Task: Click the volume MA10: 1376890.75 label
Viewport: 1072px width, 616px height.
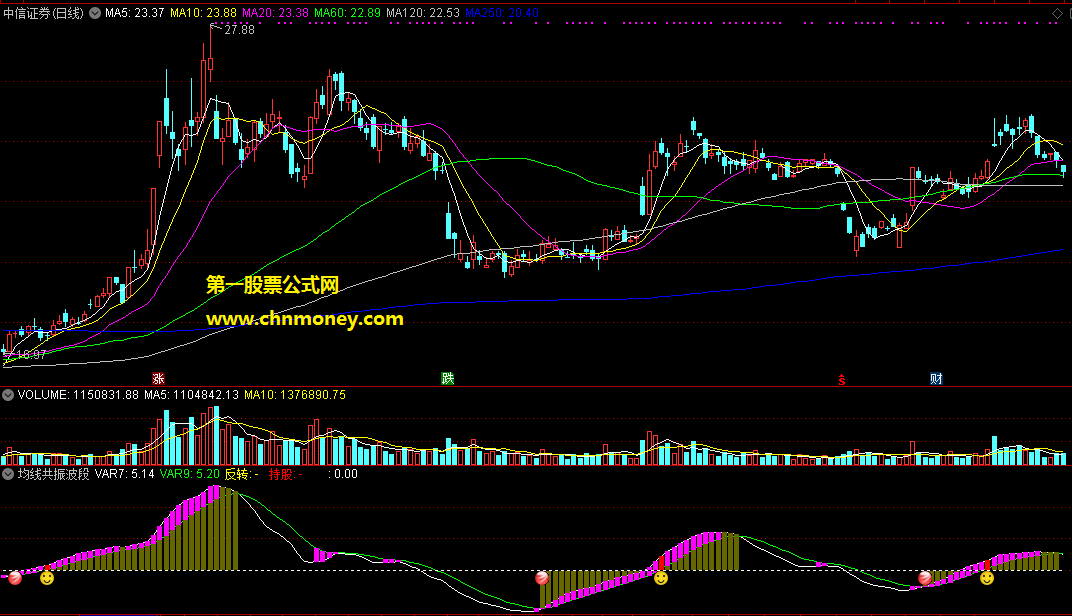Action: [295, 395]
